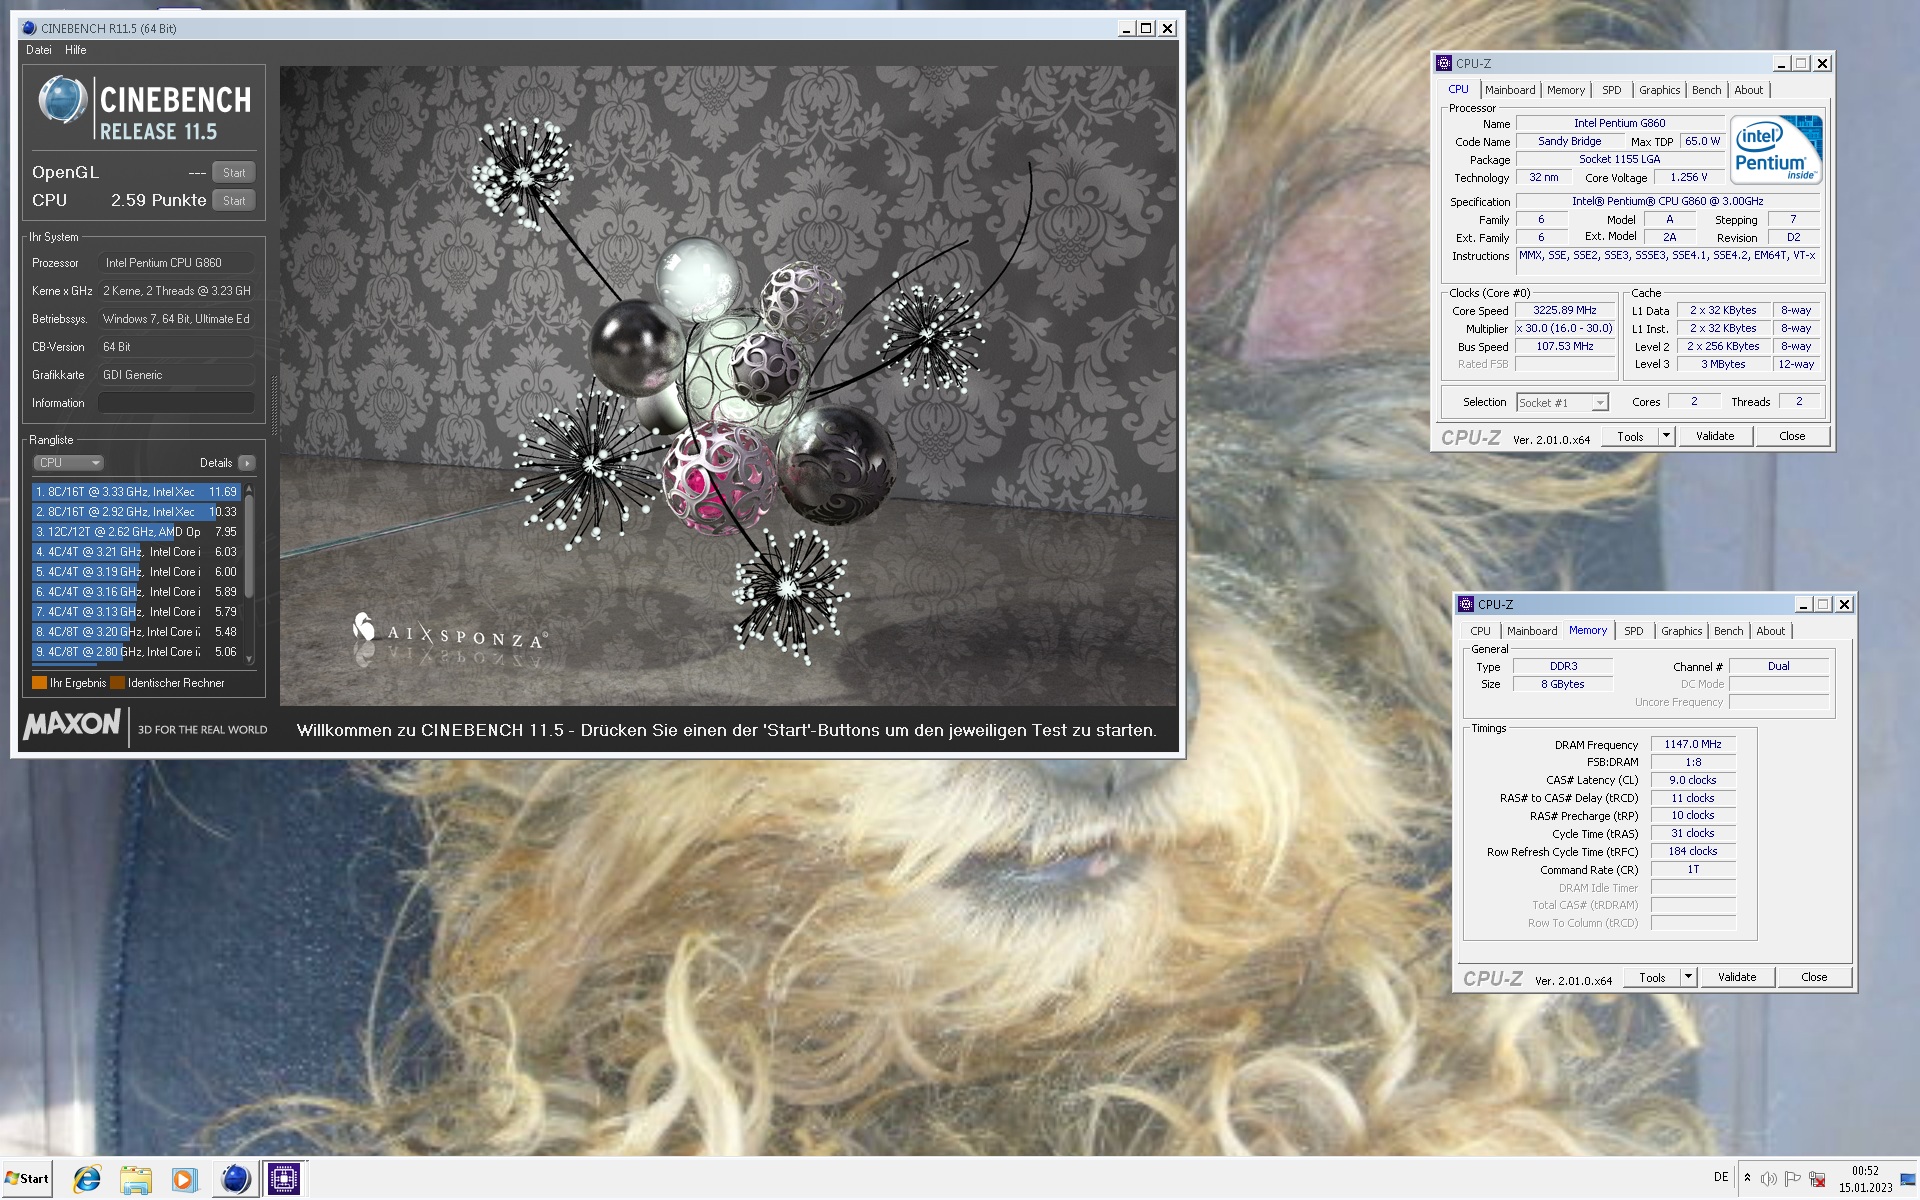
Task: Open SPD tab in lower CPU-Z
Action: tap(1633, 631)
